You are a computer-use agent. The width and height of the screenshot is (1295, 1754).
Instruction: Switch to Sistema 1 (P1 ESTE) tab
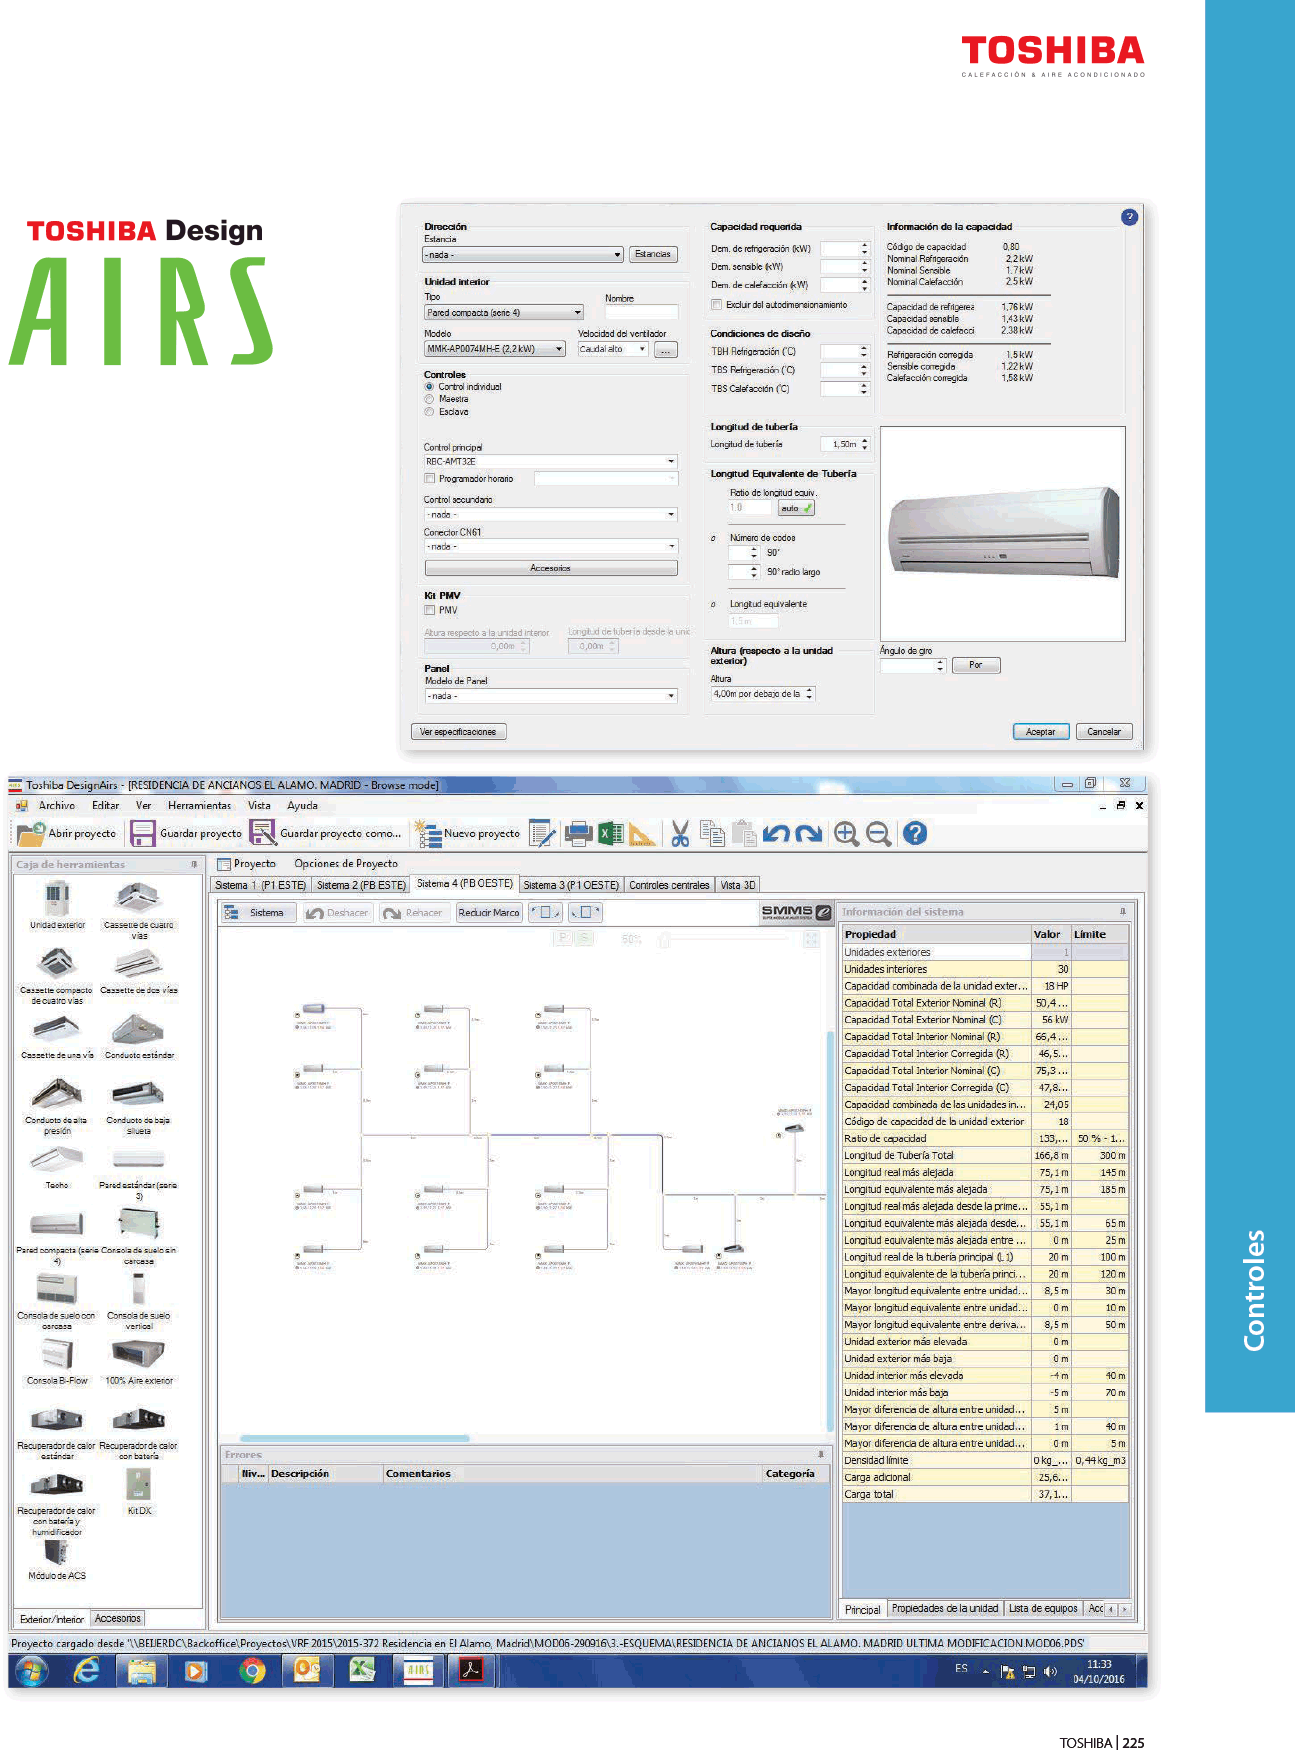(x=260, y=885)
